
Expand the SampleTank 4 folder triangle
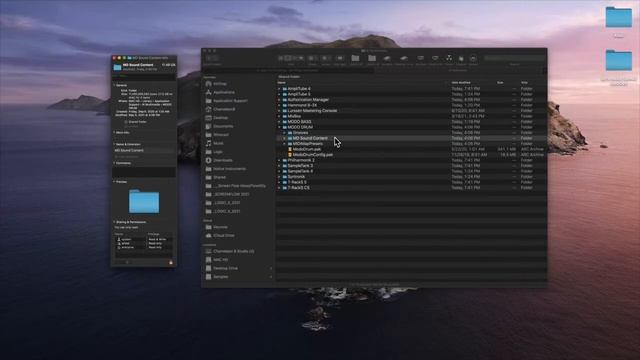[x=280, y=171]
